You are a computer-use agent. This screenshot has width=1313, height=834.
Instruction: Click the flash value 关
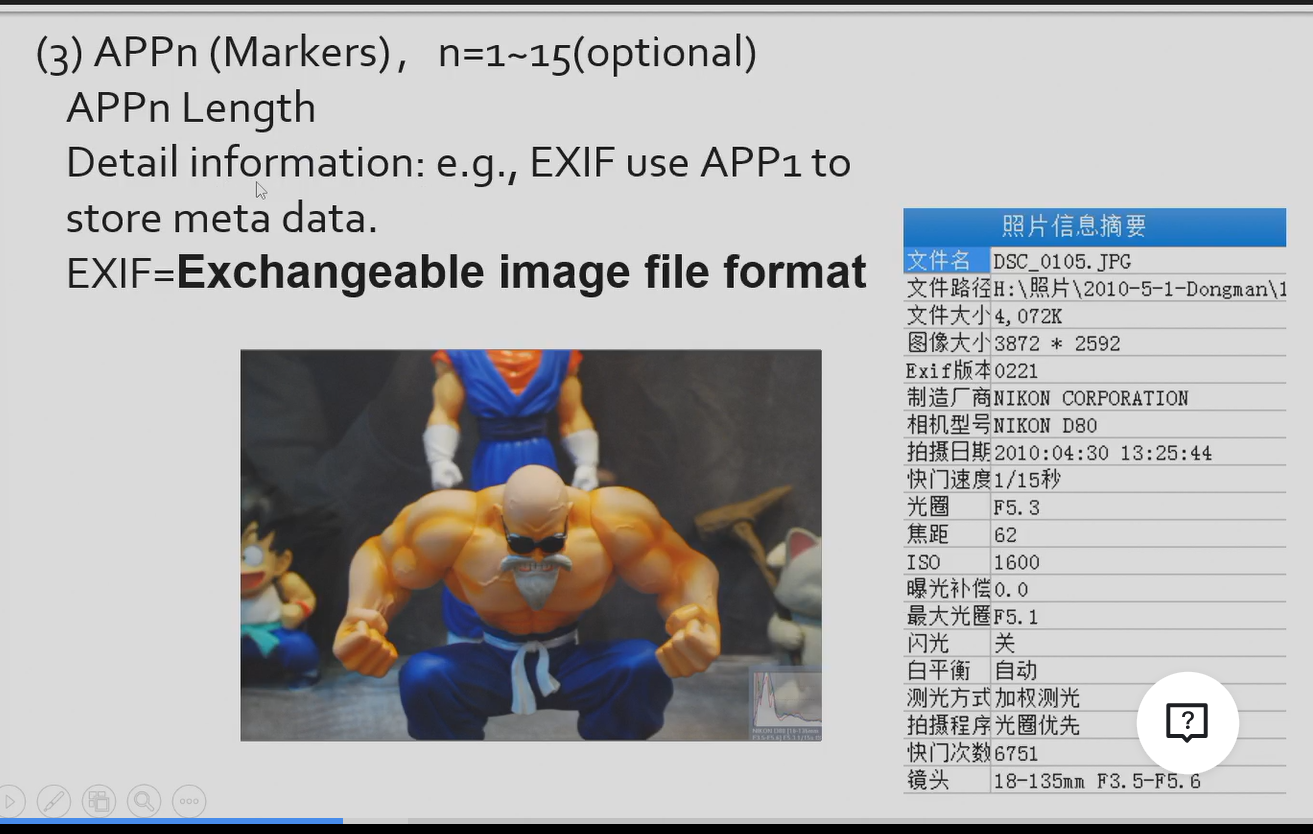[1004, 643]
